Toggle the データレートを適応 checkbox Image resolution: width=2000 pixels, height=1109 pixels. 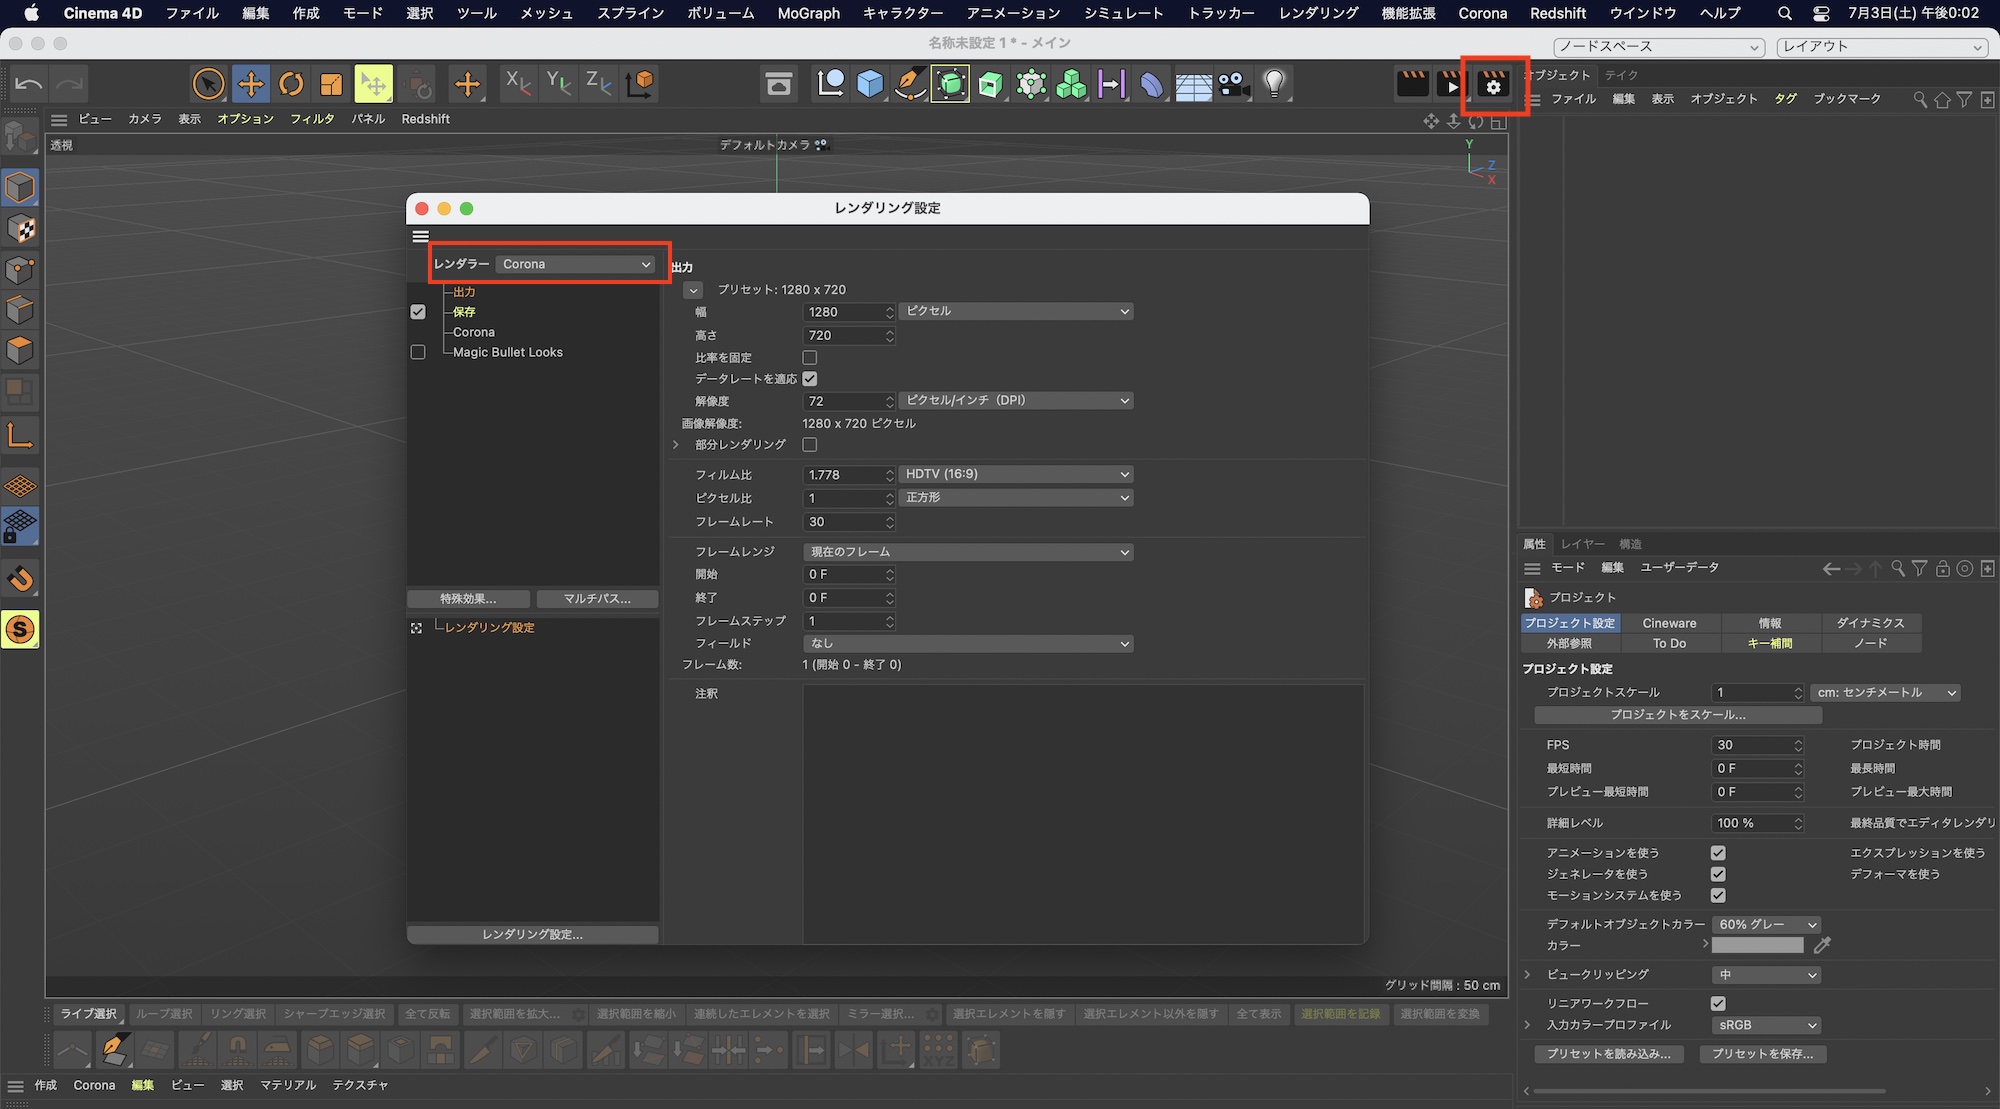coord(810,378)
